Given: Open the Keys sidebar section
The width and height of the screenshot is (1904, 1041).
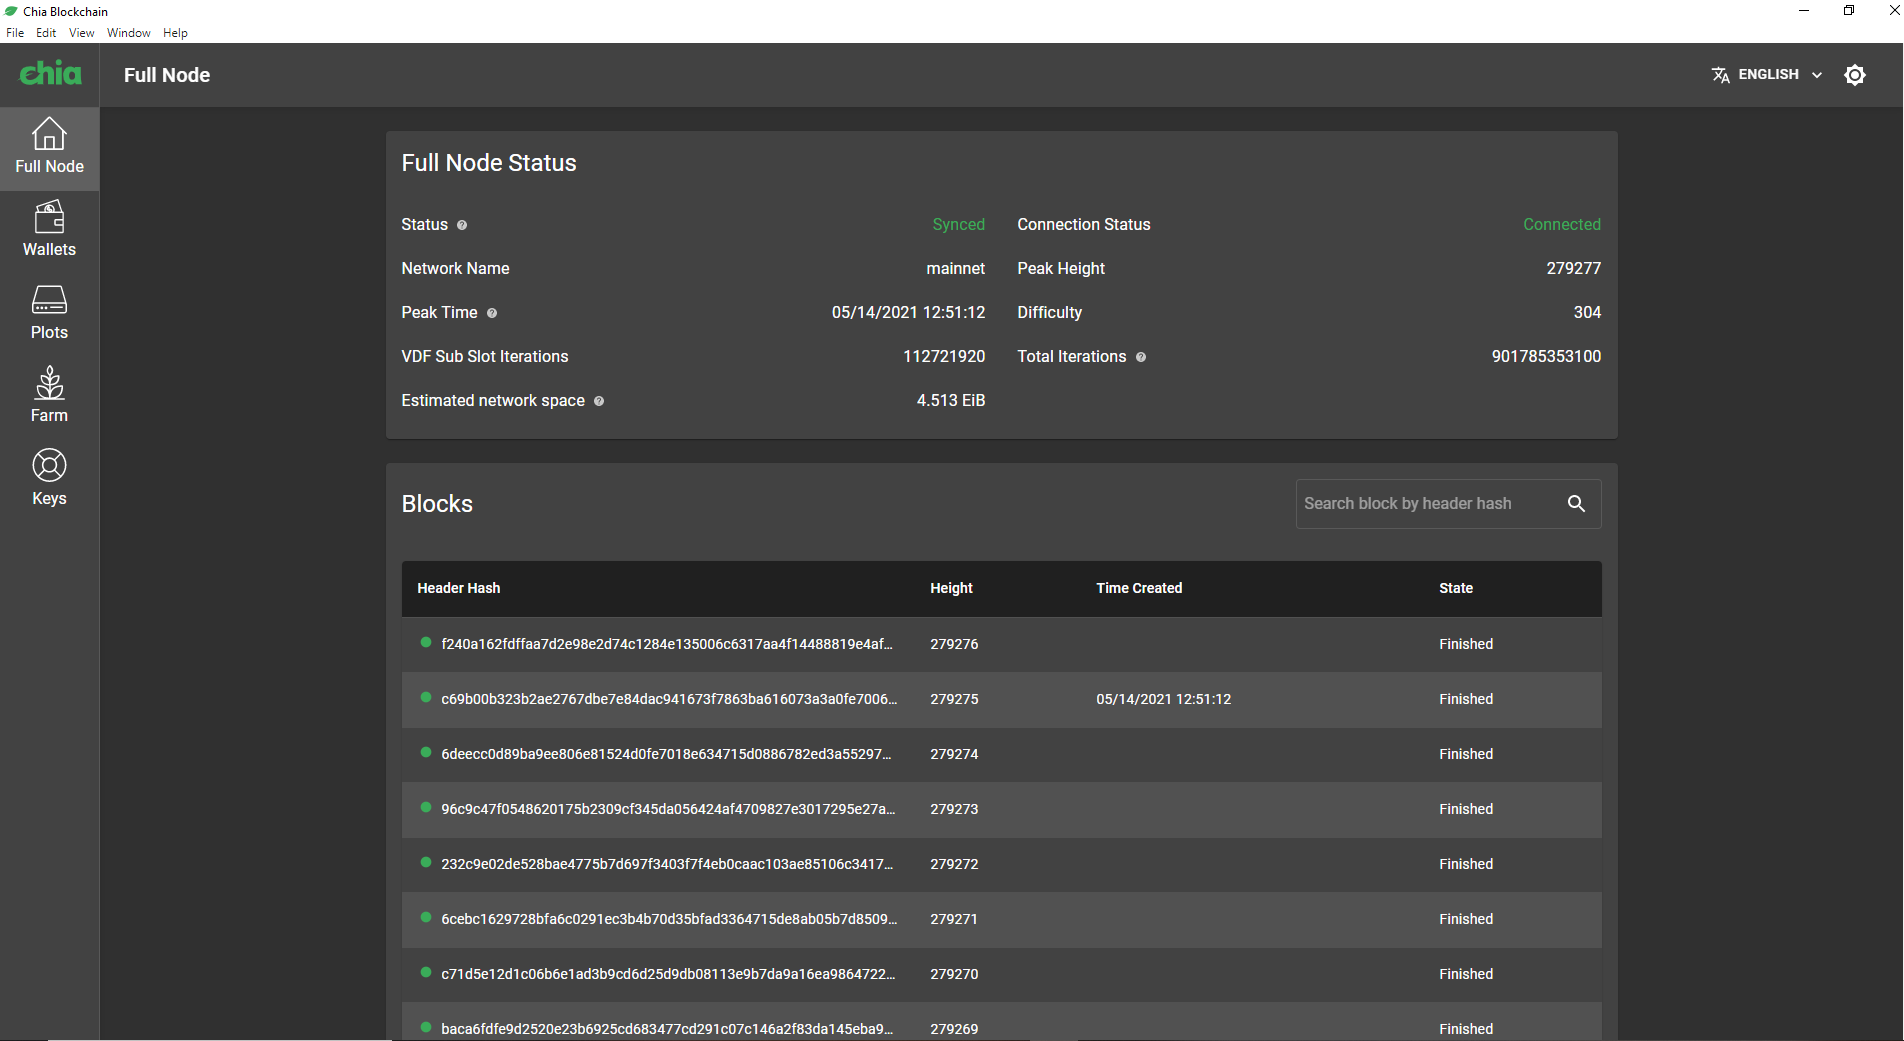Looking at the screenshot, I should coord(49,480).
